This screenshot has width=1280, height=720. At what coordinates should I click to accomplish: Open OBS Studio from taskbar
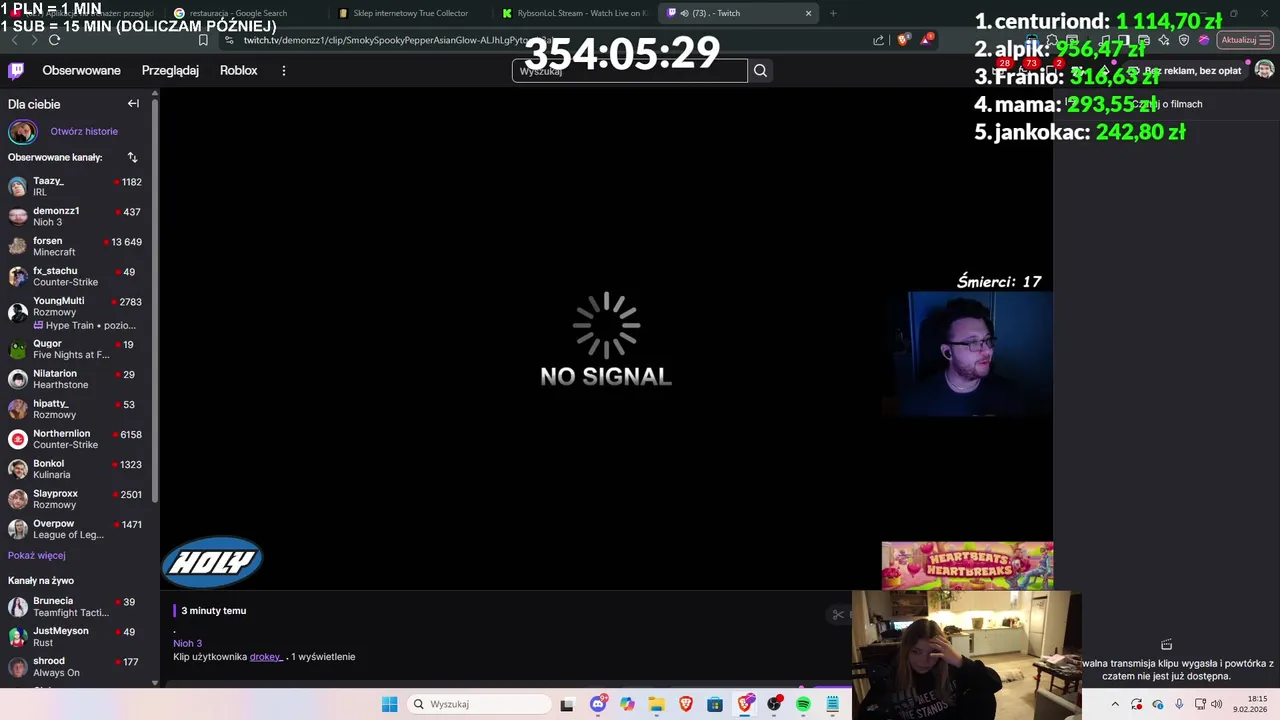click(x=774, y=704)
